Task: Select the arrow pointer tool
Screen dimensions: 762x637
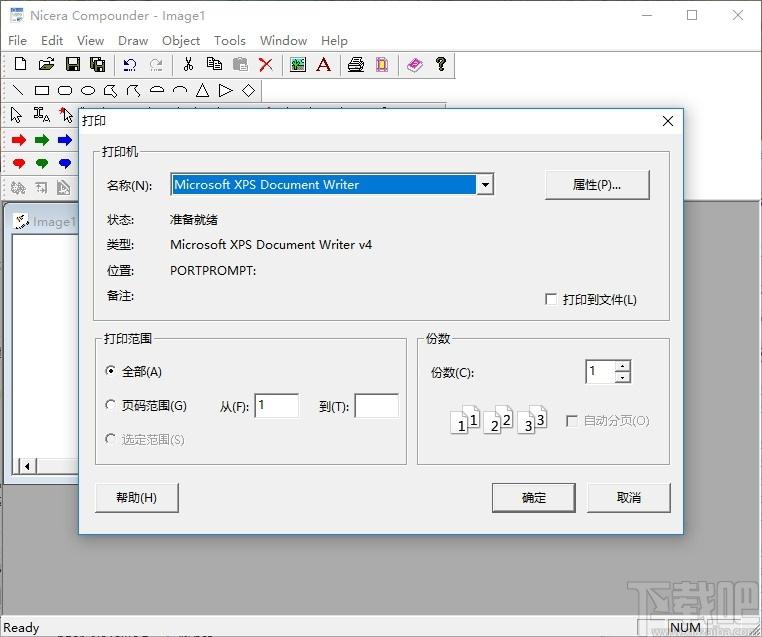Action: pos(16,115)
